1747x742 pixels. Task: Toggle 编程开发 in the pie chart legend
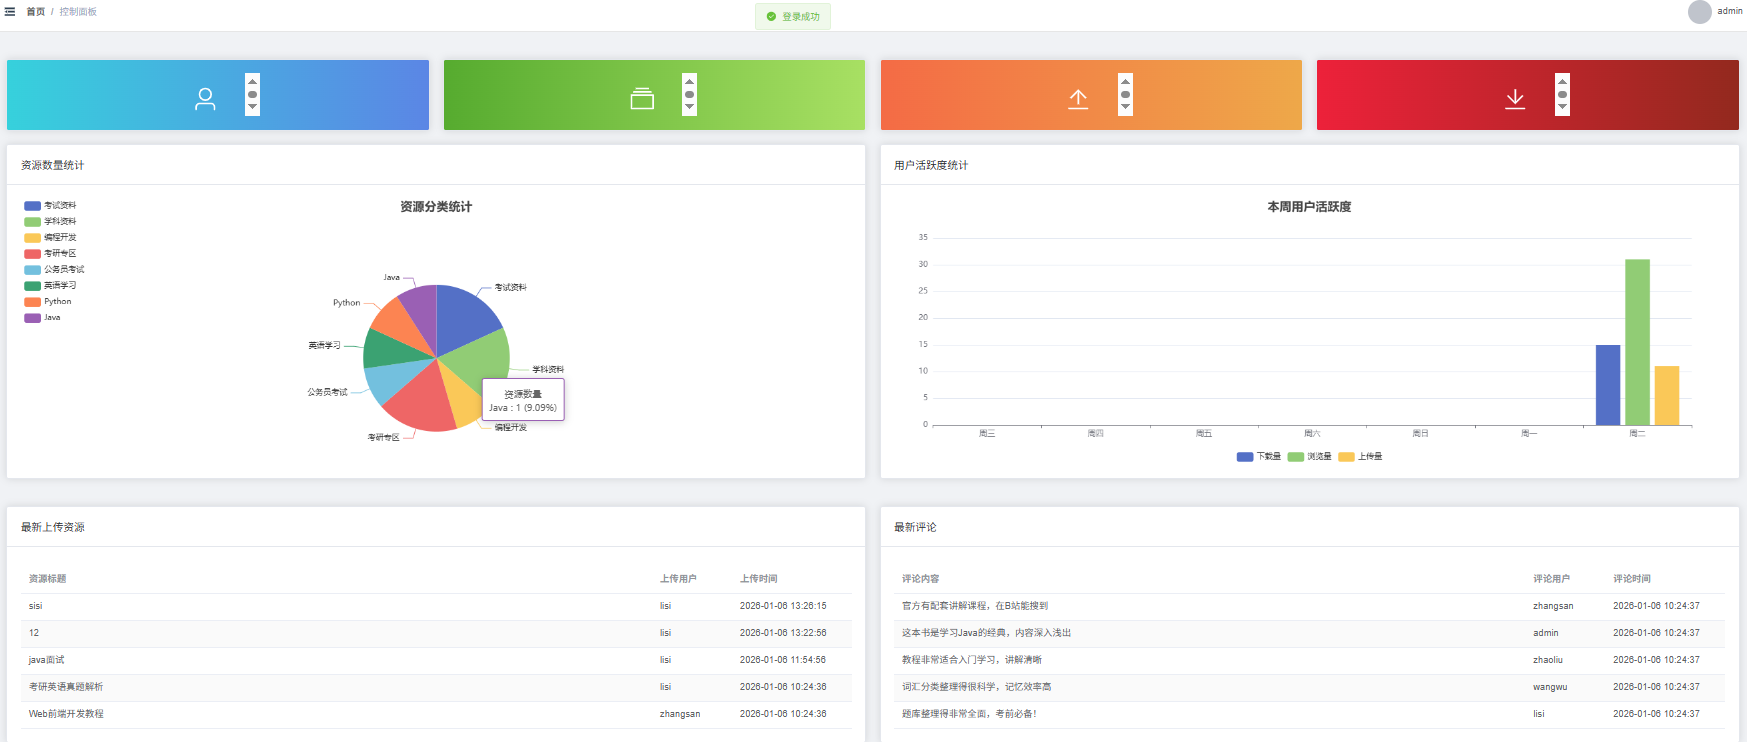click(50, 238)
